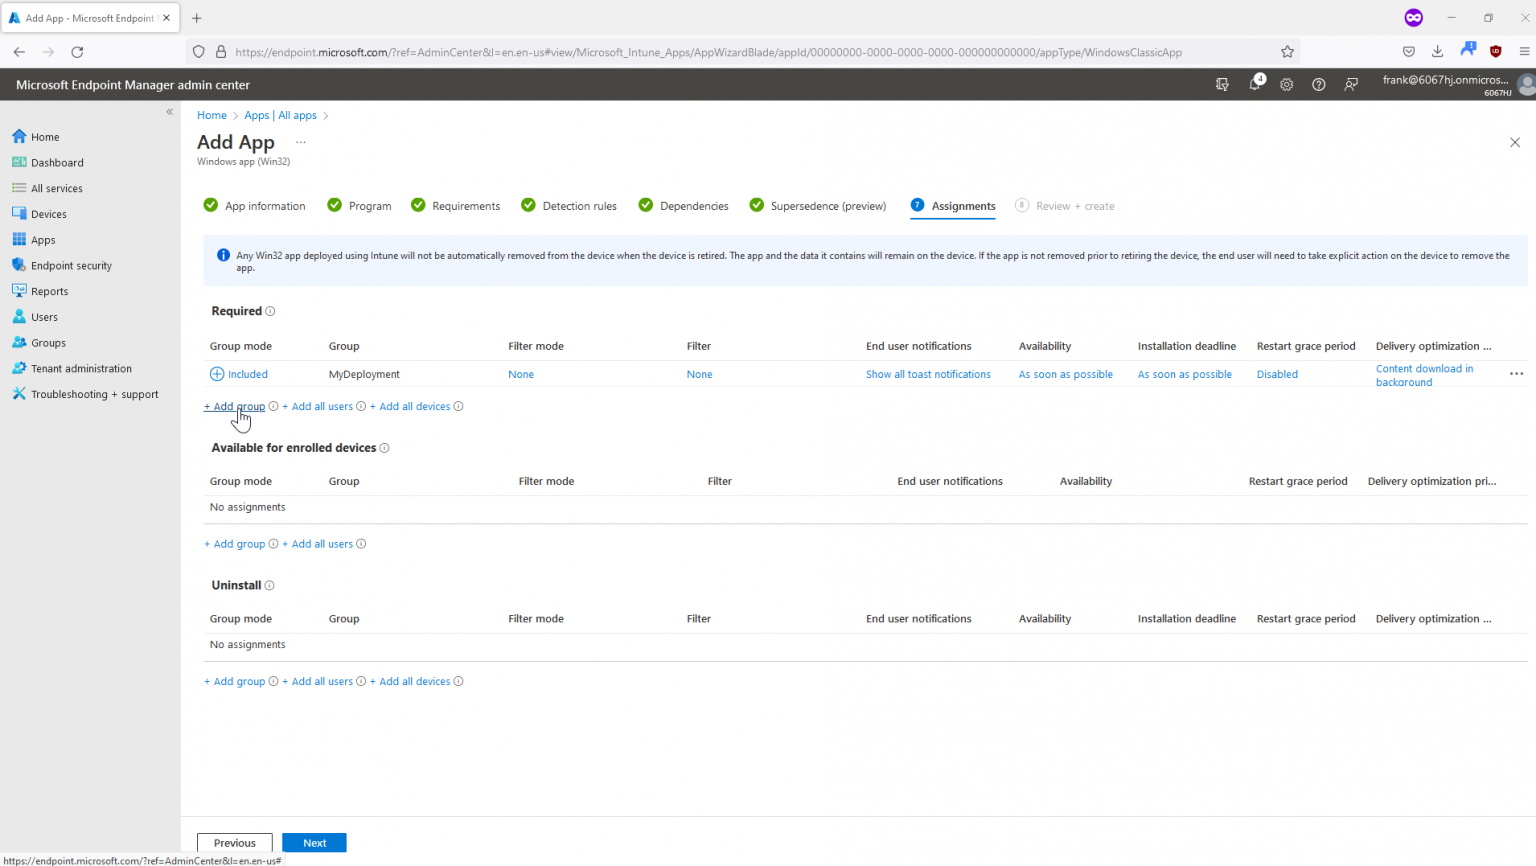1536x866 pixels.
Task: Open Endpoint security in the sidebar
Action: click(61, 265)
